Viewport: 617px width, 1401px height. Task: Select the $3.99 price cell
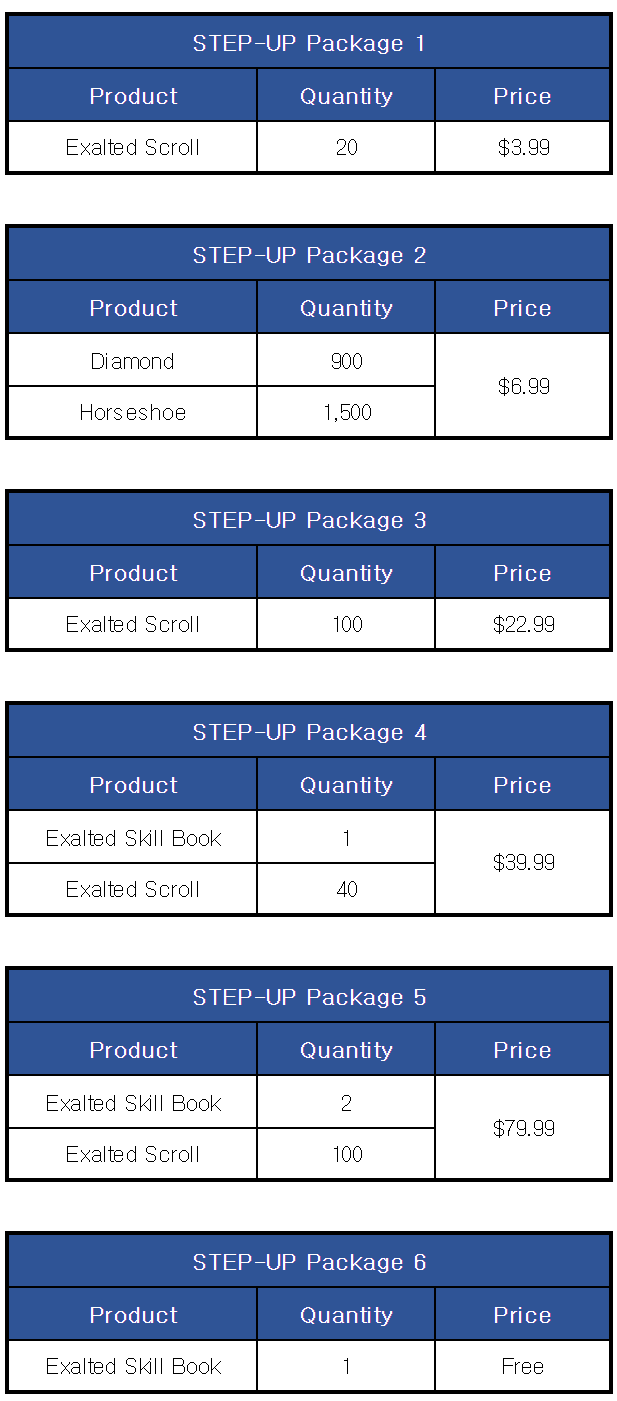click(x=522, y=148)
